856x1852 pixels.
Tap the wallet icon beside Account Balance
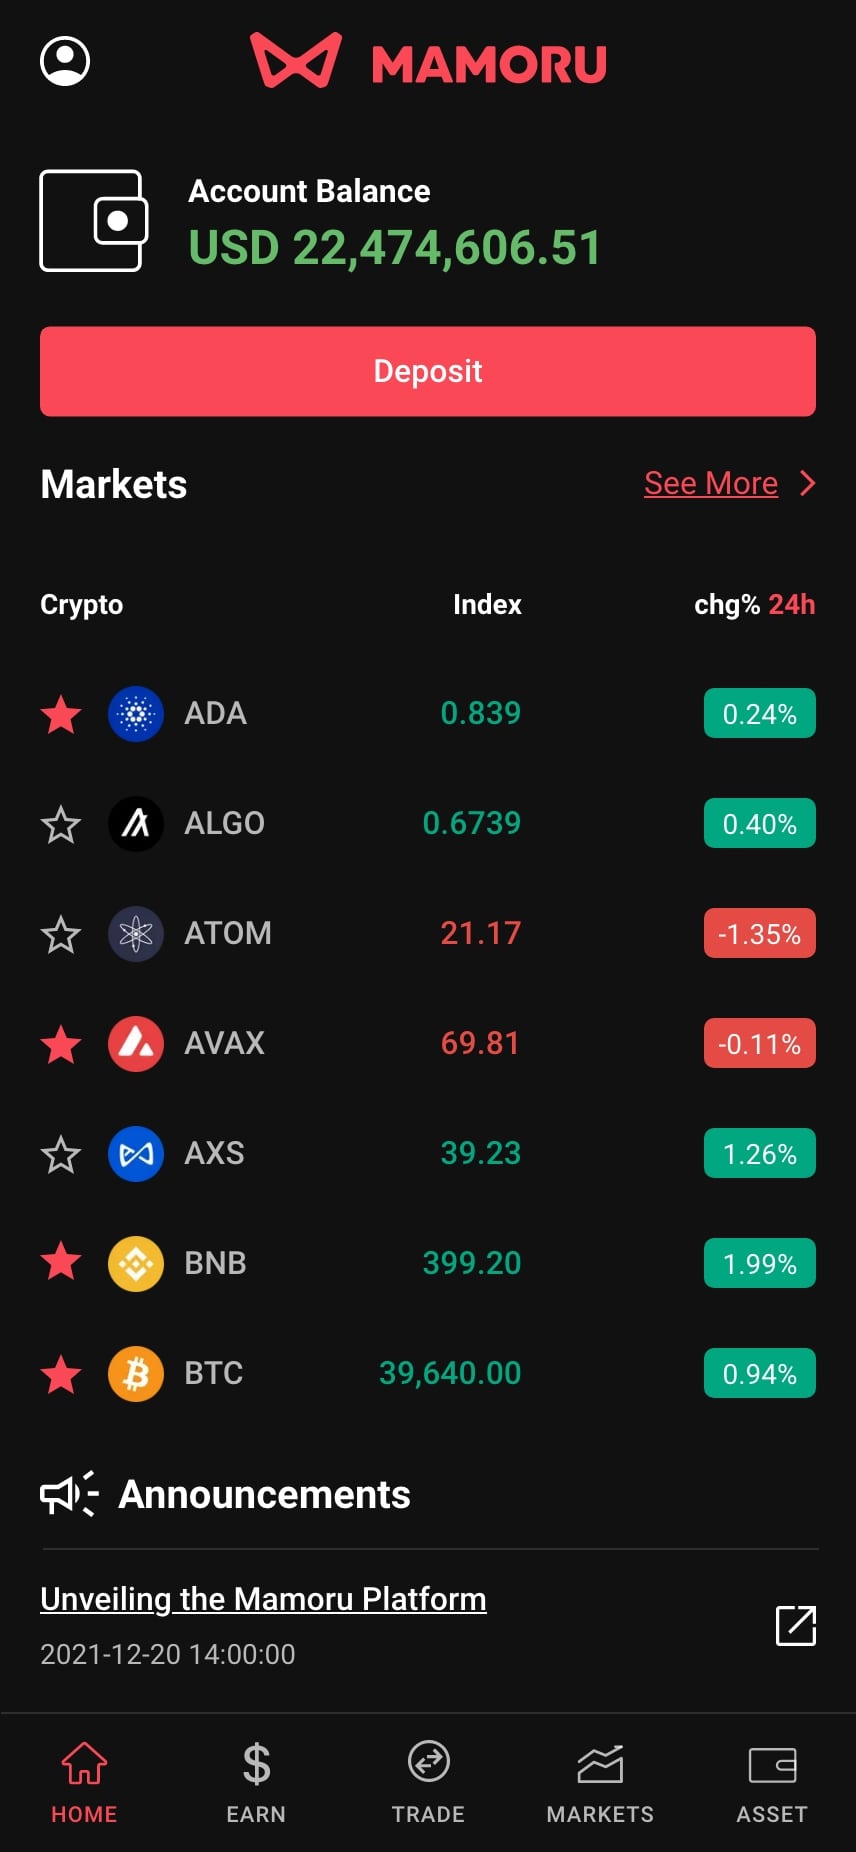pos(93,221)
